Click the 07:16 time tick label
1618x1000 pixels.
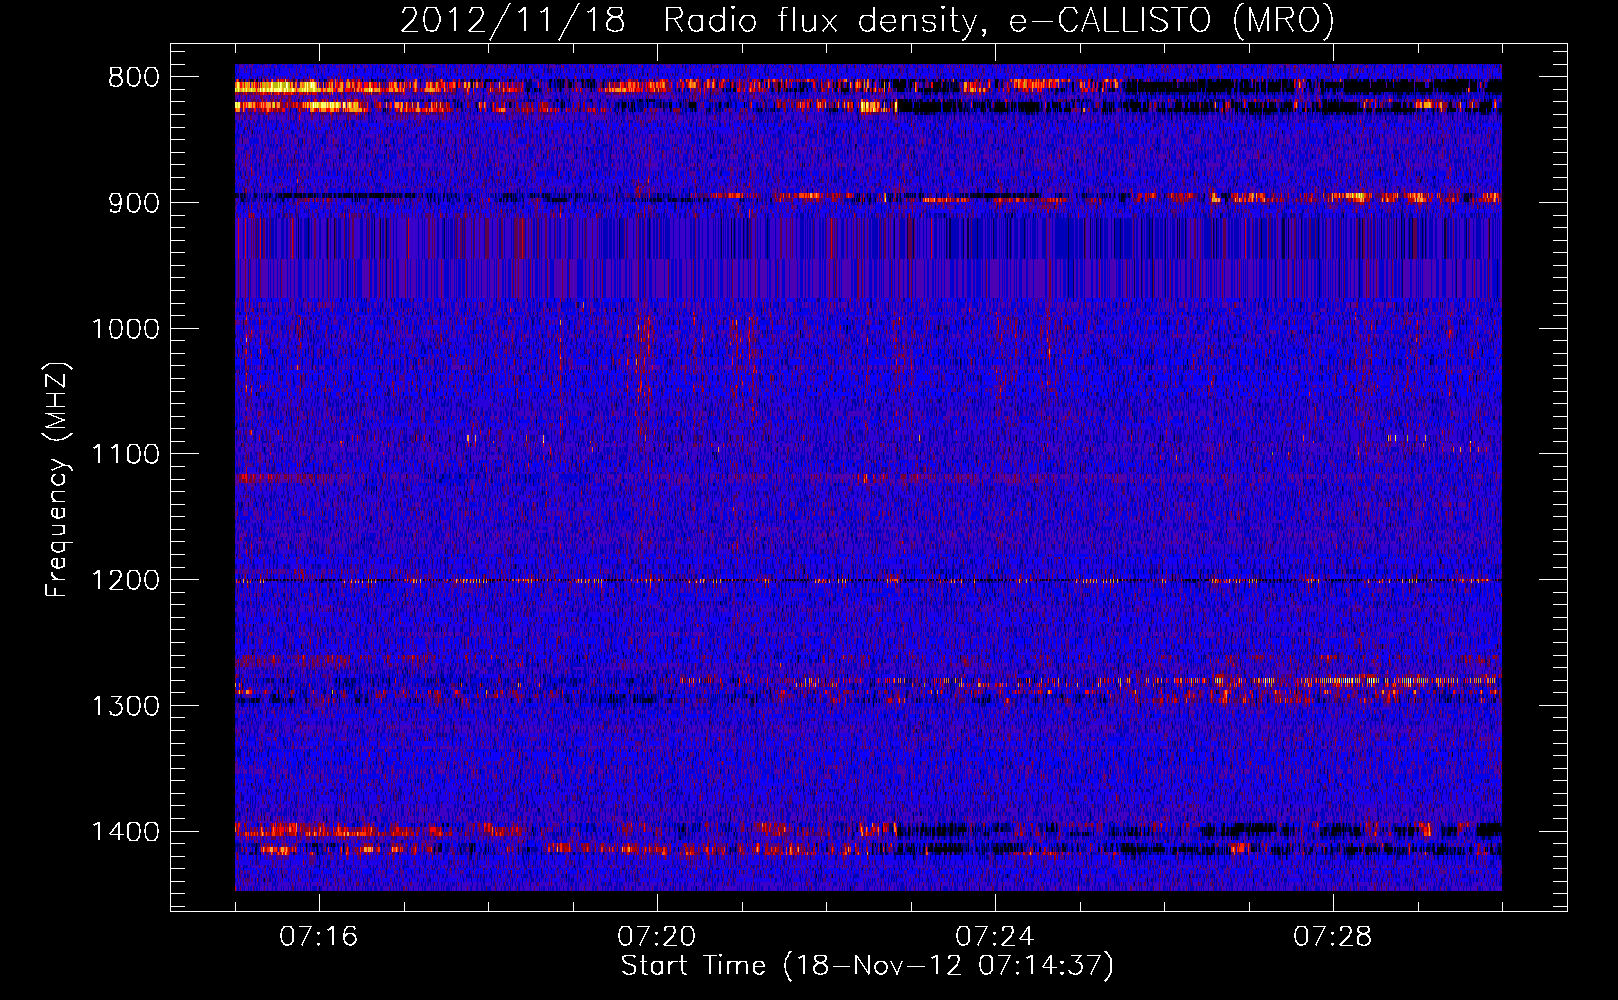pyautogui.click(x=318, y=937)
